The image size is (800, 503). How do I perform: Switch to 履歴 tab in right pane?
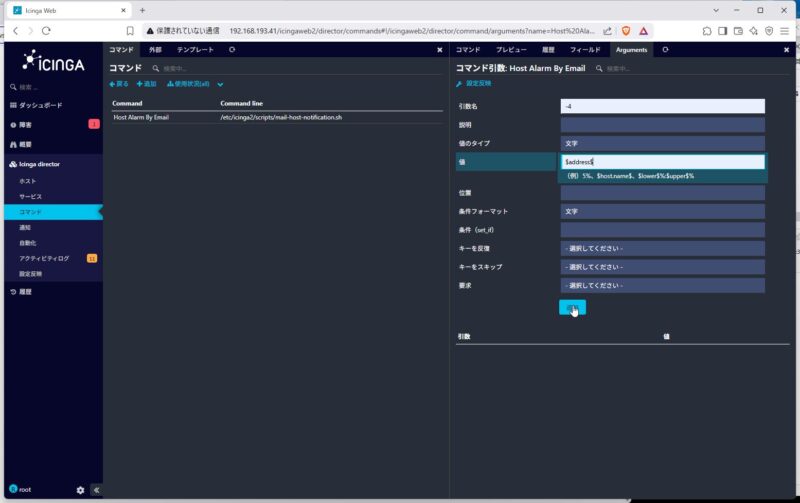[x=548, y=49]
